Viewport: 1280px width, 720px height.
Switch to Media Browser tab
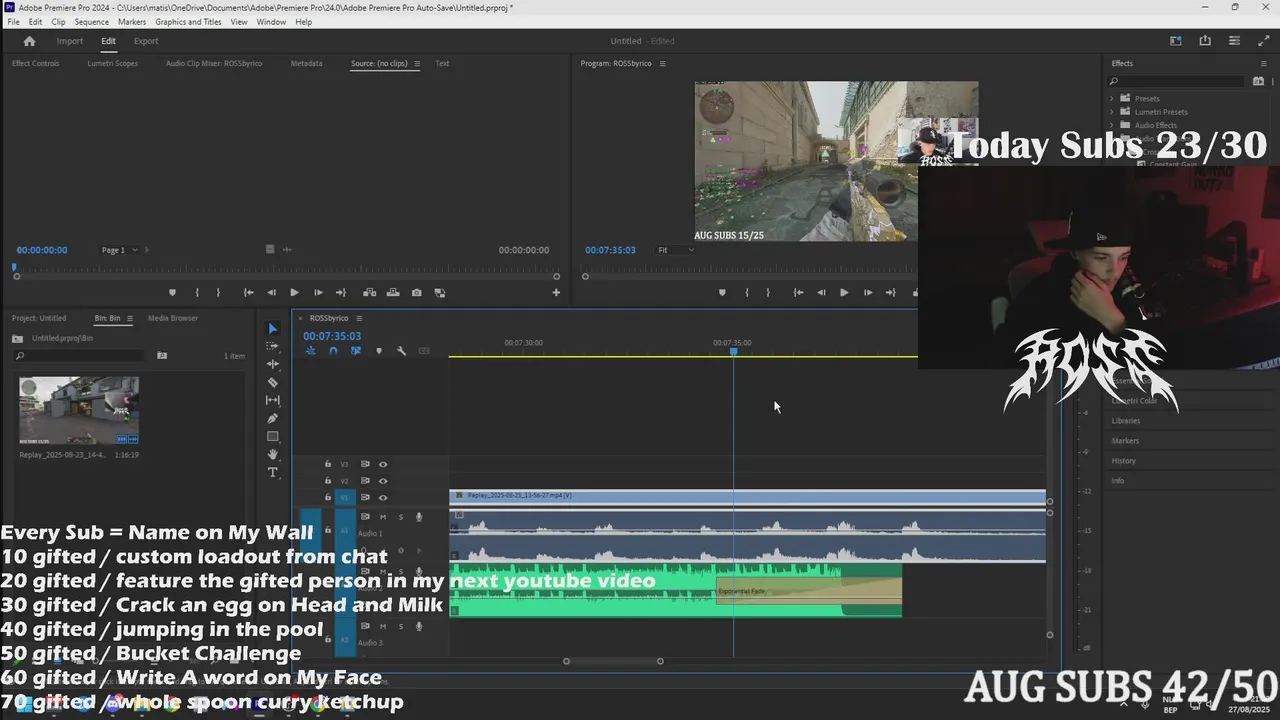coord(173,318)
